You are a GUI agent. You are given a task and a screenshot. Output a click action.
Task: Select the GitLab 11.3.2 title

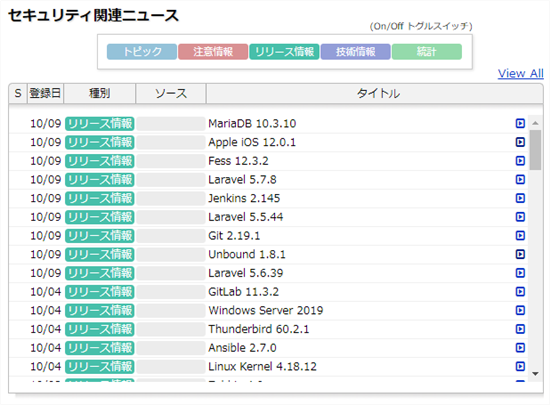(243, 292)
